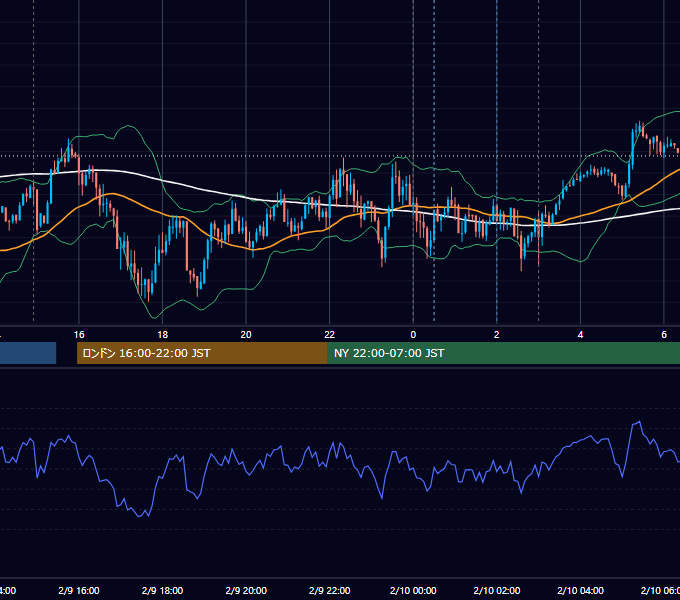The image size is (680, 600).
Task: Click the 2/9 20:00 date label
Action: pyautogui.click(x=246, y=590)
